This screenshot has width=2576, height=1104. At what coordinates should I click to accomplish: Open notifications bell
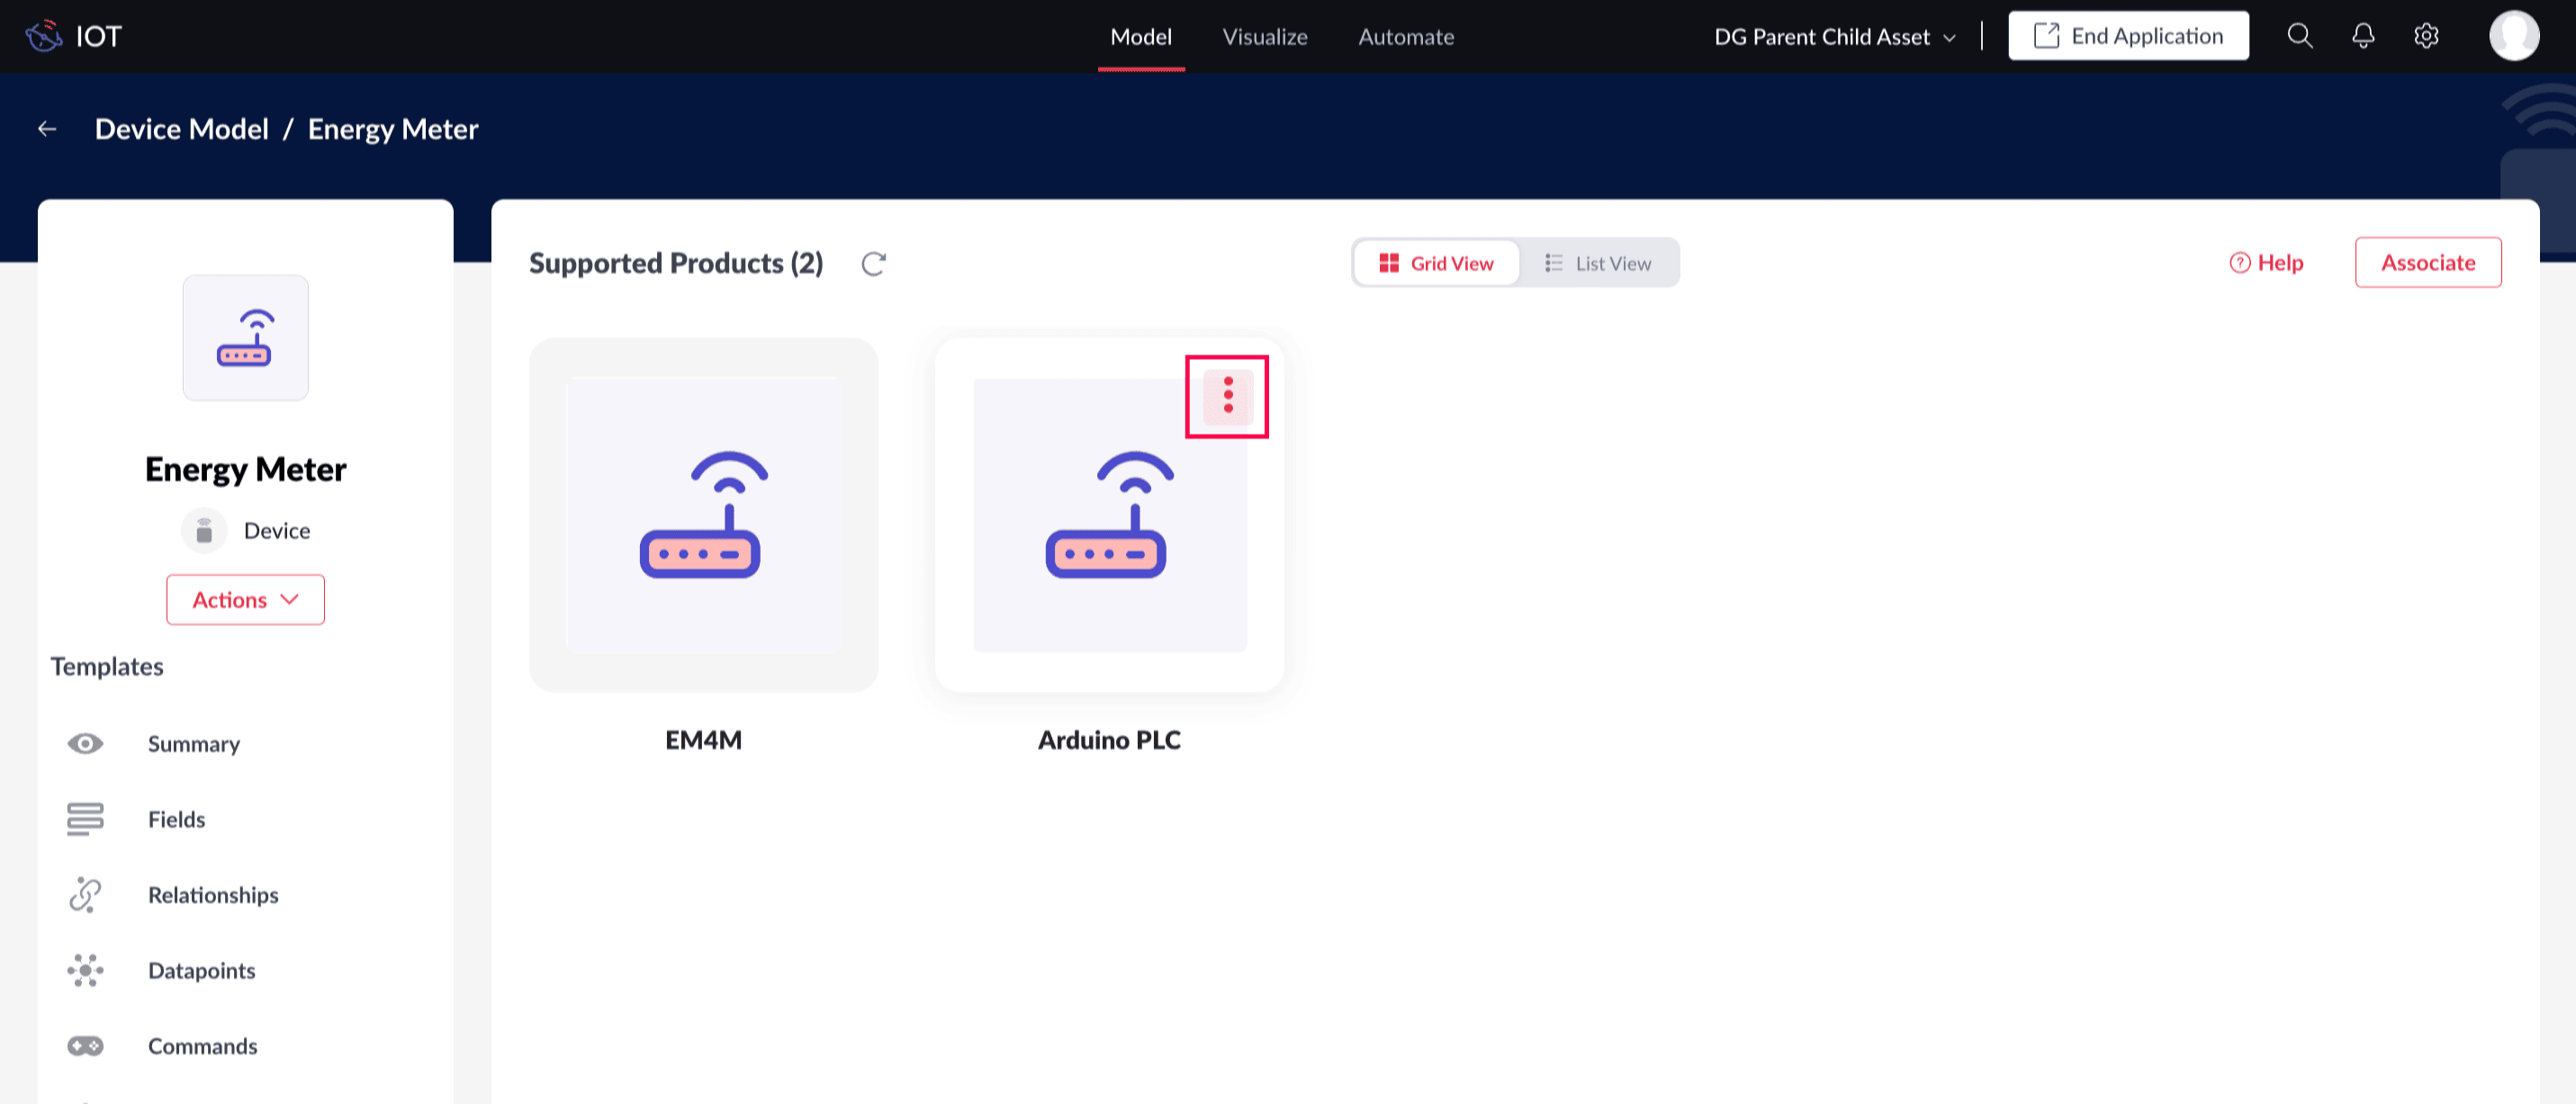pos(2362,37)
